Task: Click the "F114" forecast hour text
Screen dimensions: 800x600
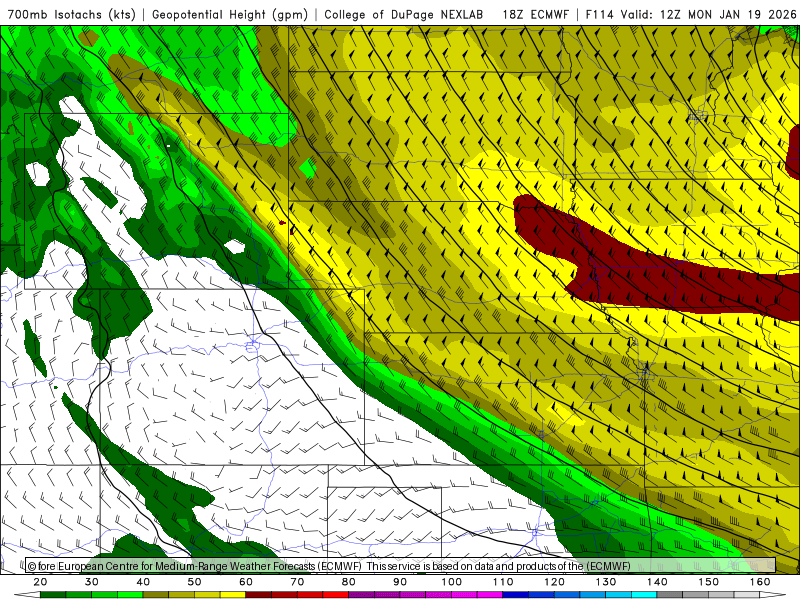Action: [x=599, y=14]
